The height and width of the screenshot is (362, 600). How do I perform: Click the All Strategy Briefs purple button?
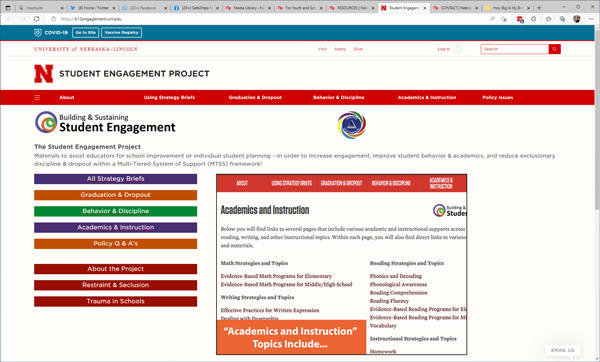pyautogui.click(x=116, y=179)
